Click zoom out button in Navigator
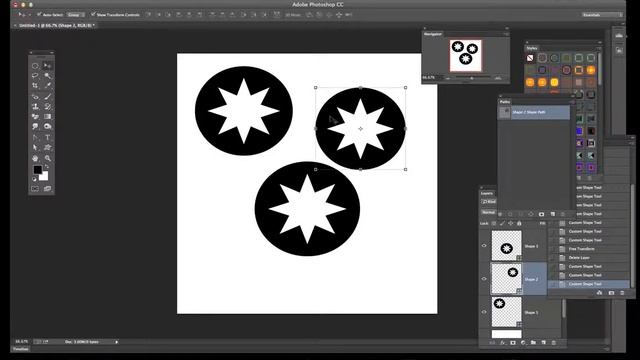Image resolution: width=640 pixels, height=360 pixels. point(448,78)
